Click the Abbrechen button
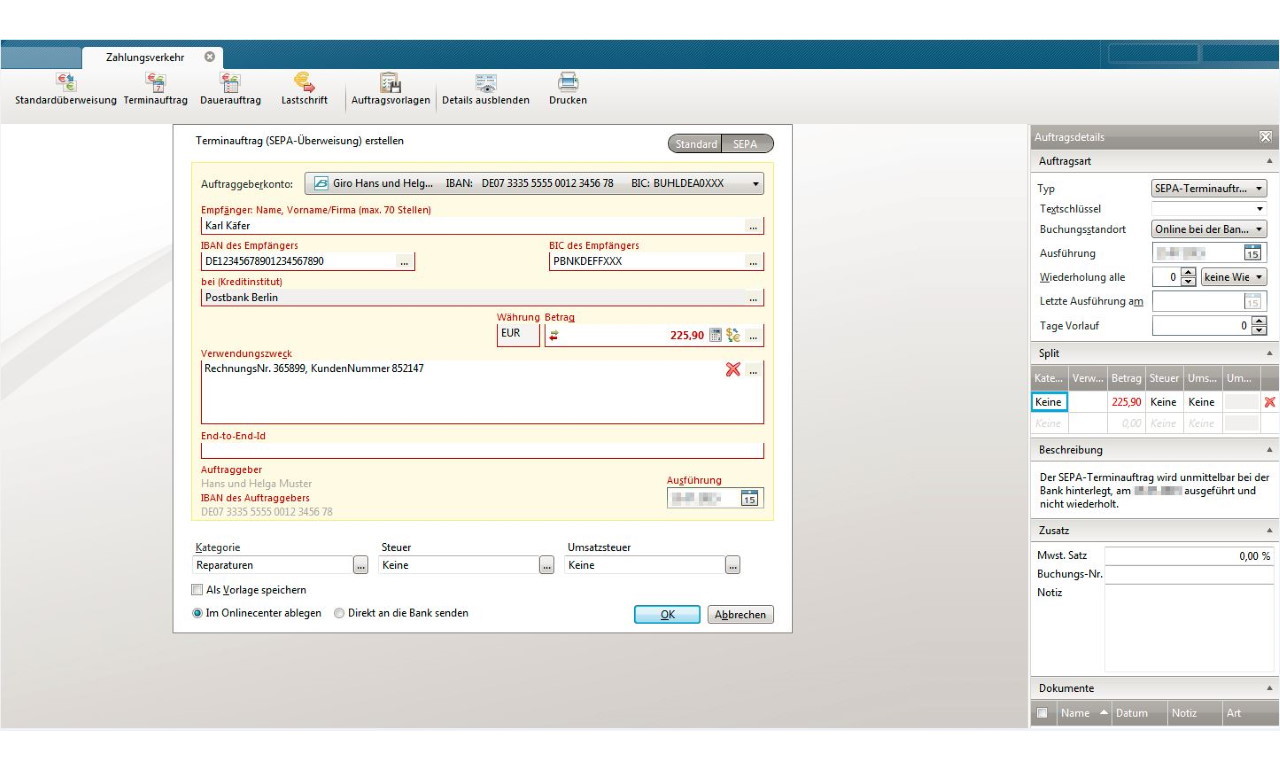Viewport: 1280px width, 770px height. [x=740, y=615]
